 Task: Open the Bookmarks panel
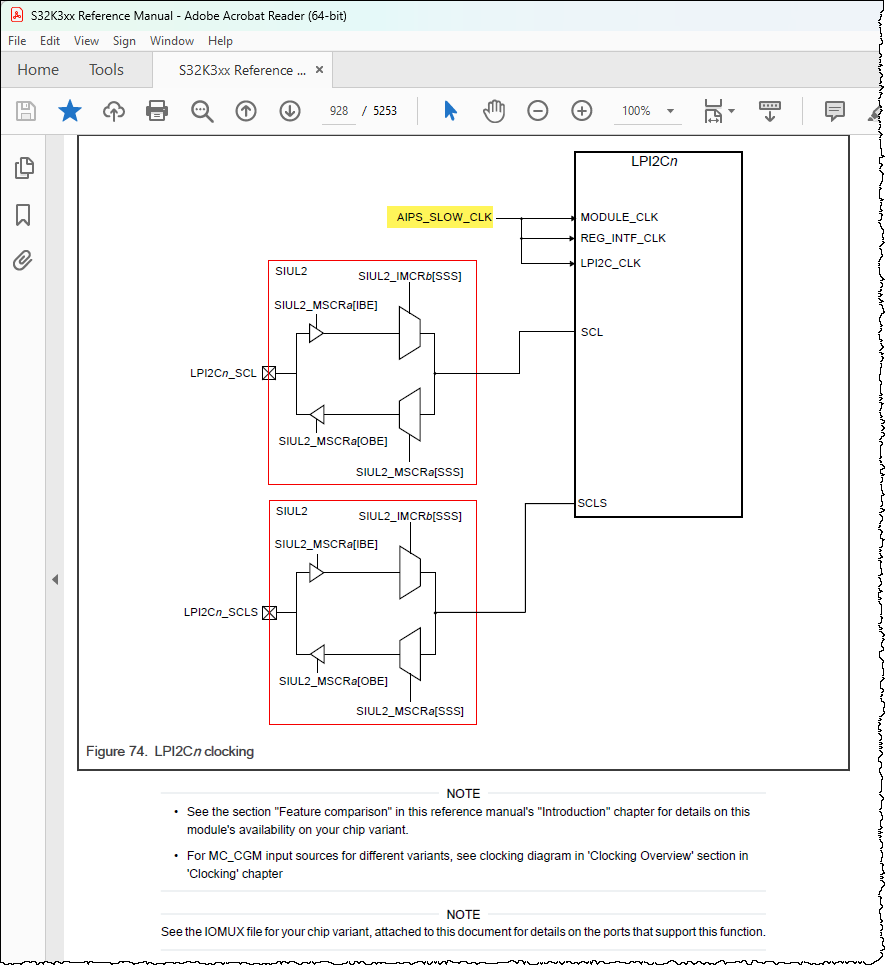(x=24, y=213)
